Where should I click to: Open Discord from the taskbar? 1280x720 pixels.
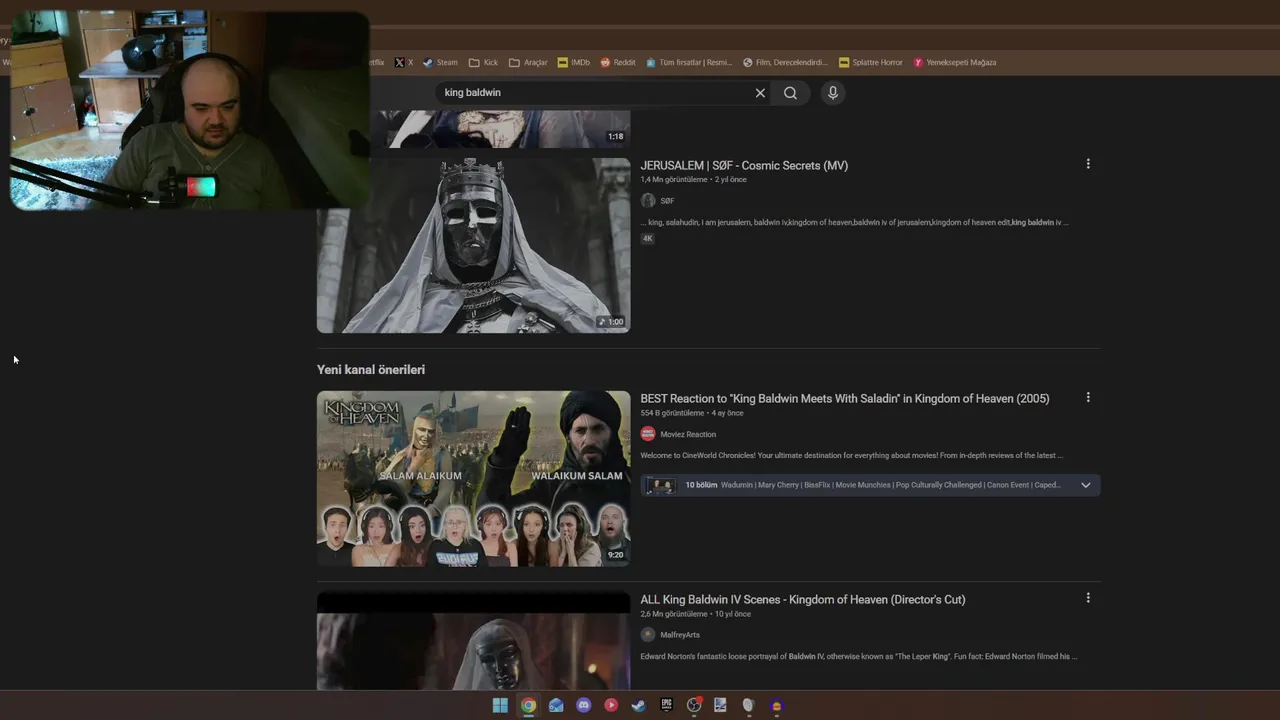coord(584,705)
